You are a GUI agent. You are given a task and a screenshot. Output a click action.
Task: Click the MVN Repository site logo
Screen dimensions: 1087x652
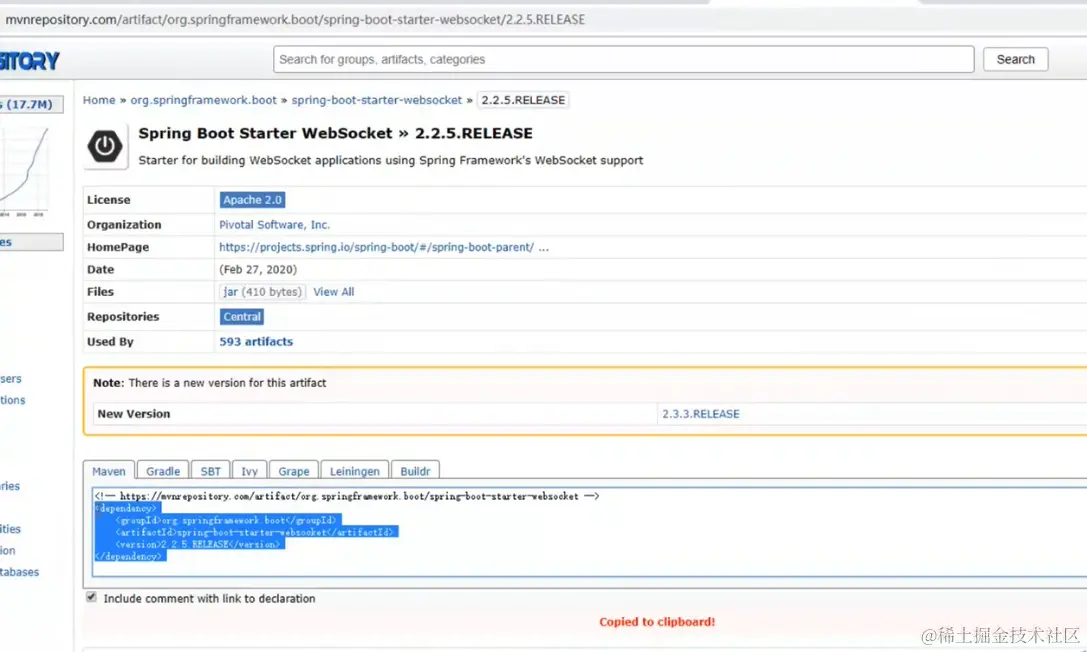coord(30,61)
